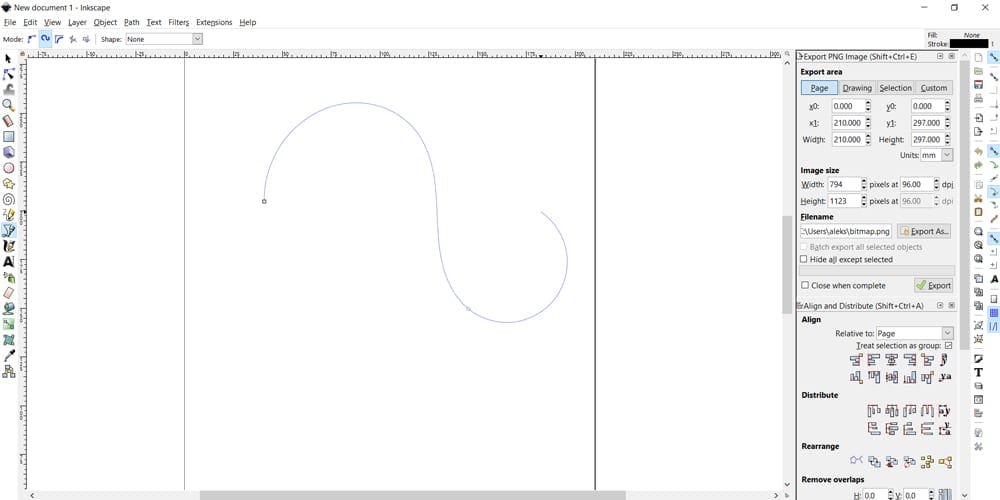The height and width of the screenshot is (500, 1000).
Task: Click the Fill None indicator
Action: pyautogui.click(x=971, y=35)
